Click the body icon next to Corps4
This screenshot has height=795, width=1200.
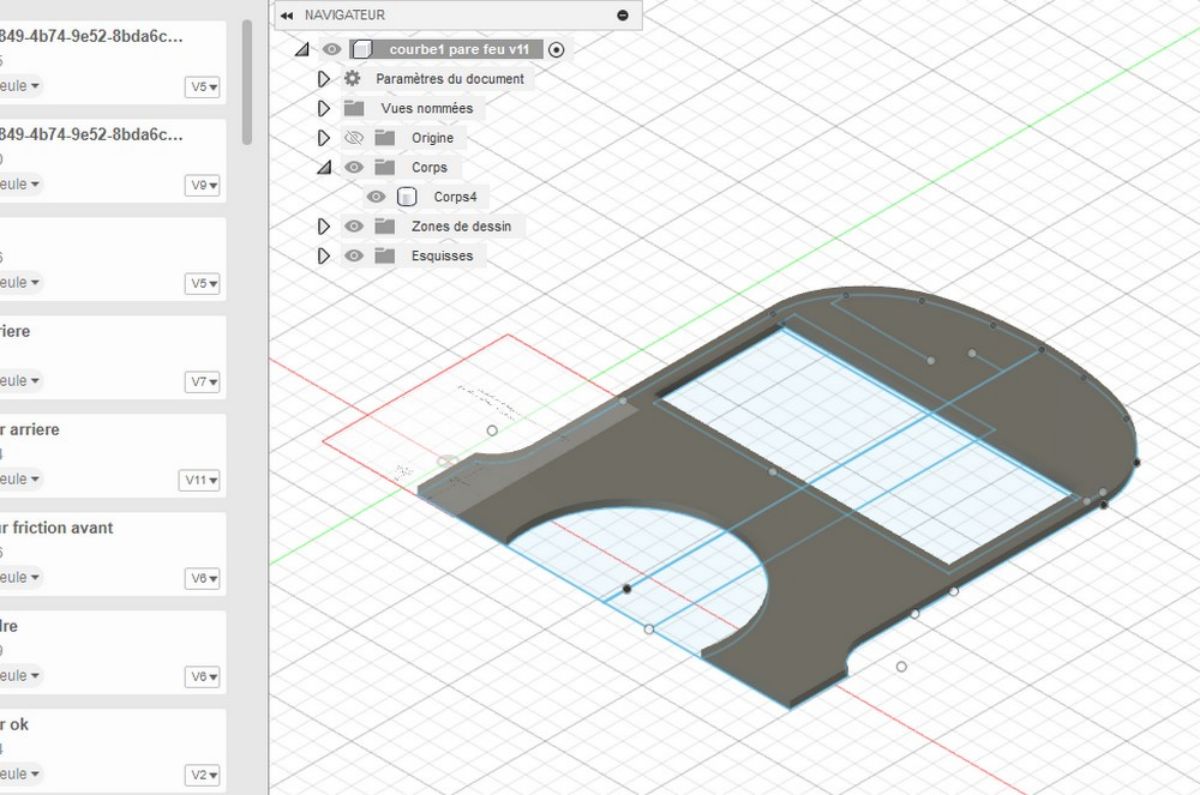(x=407, y=197)
